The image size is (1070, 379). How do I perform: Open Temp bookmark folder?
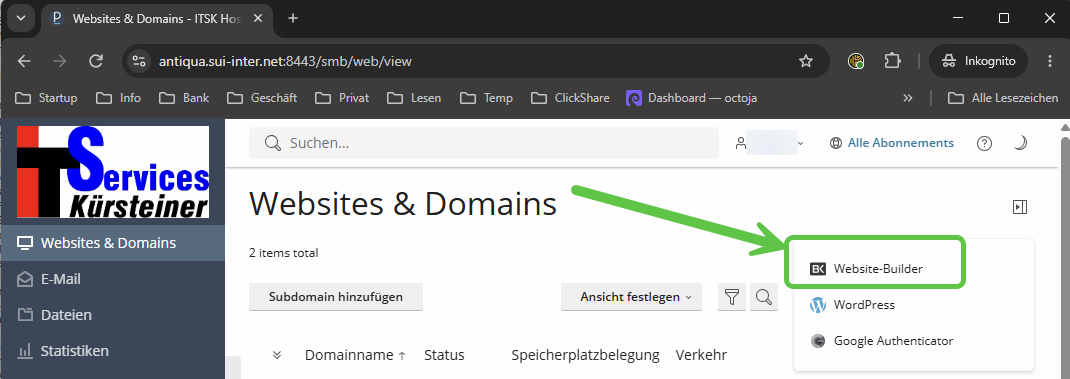coord(487,98)
